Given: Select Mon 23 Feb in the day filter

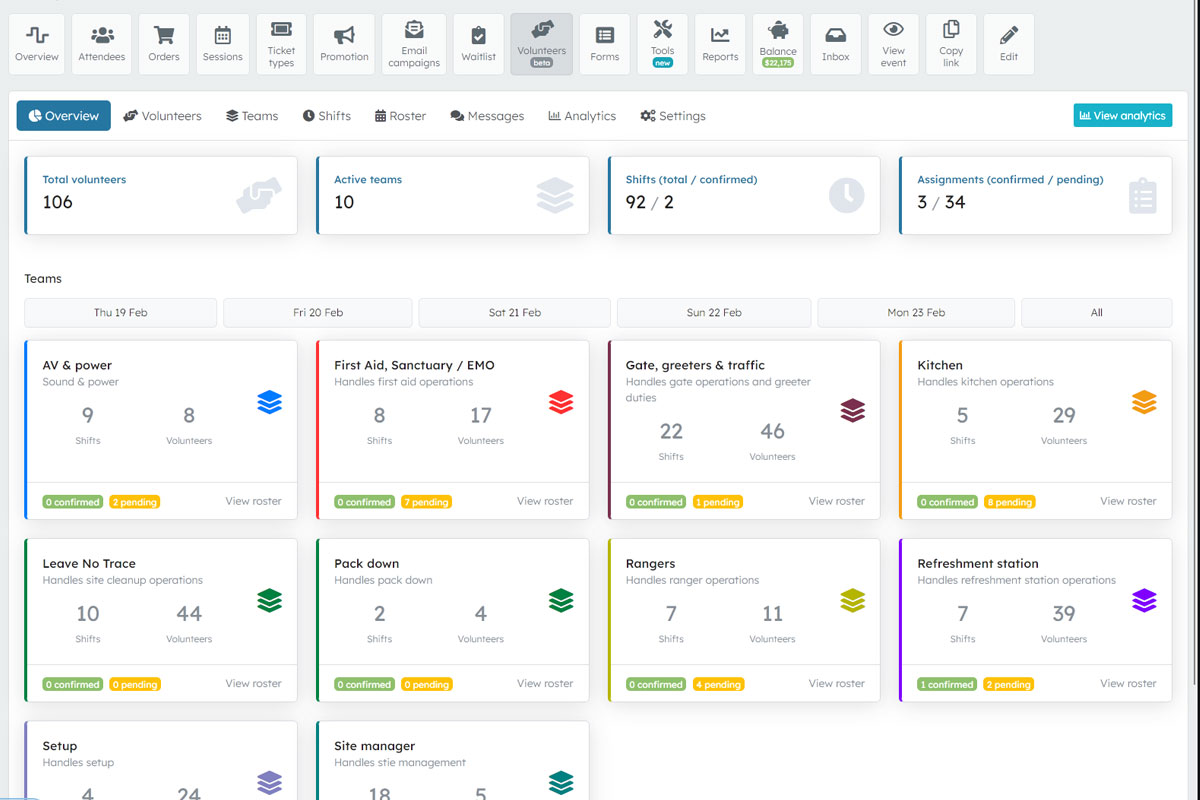Looking at the screenshot, I should (x=915, y=312).
